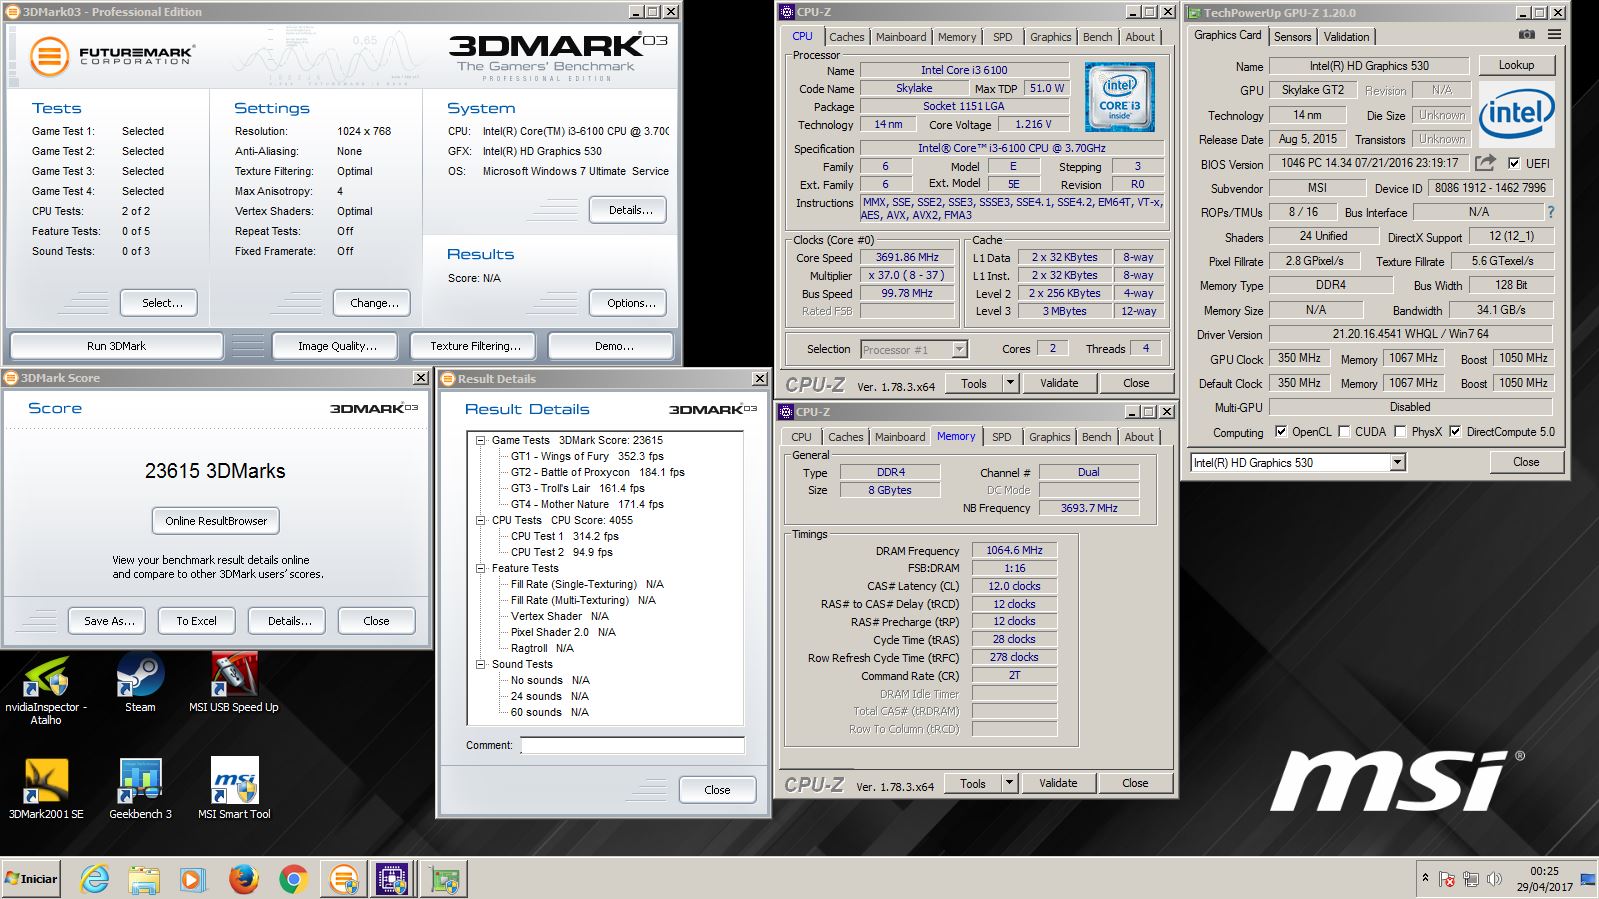This screenshot has height=899, width=1599.
Task: Open Tools dropdown arrow in lower CPU-Z
Action: [1009, 783]
